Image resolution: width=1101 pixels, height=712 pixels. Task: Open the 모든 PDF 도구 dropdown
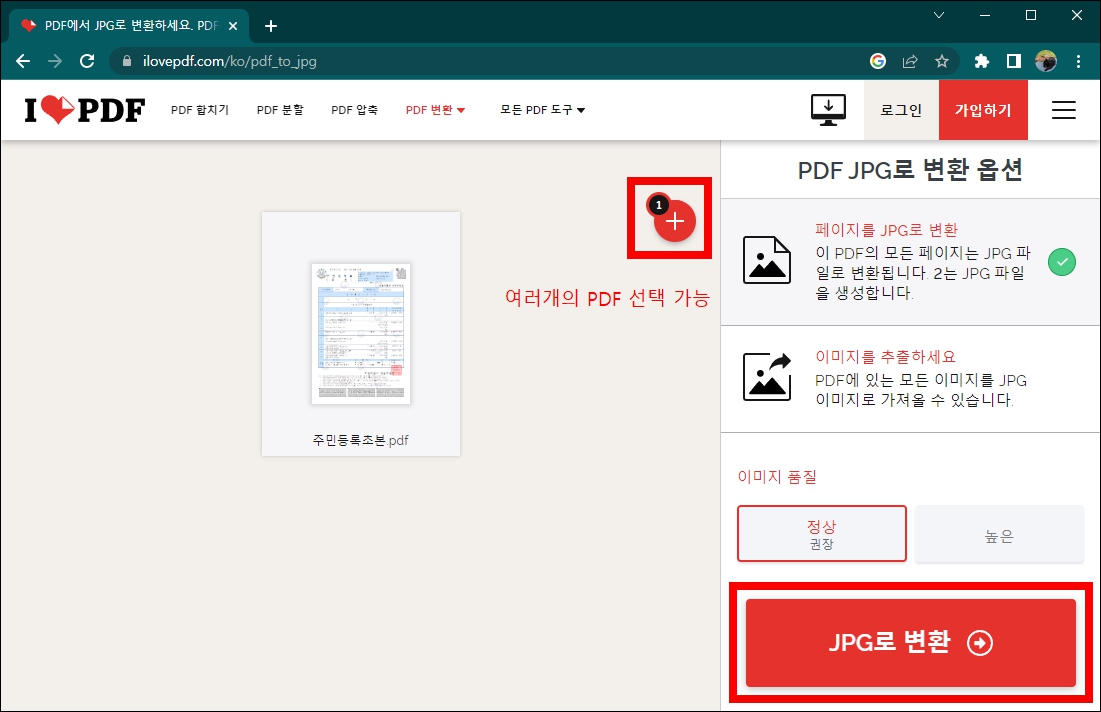click(543, 110)
